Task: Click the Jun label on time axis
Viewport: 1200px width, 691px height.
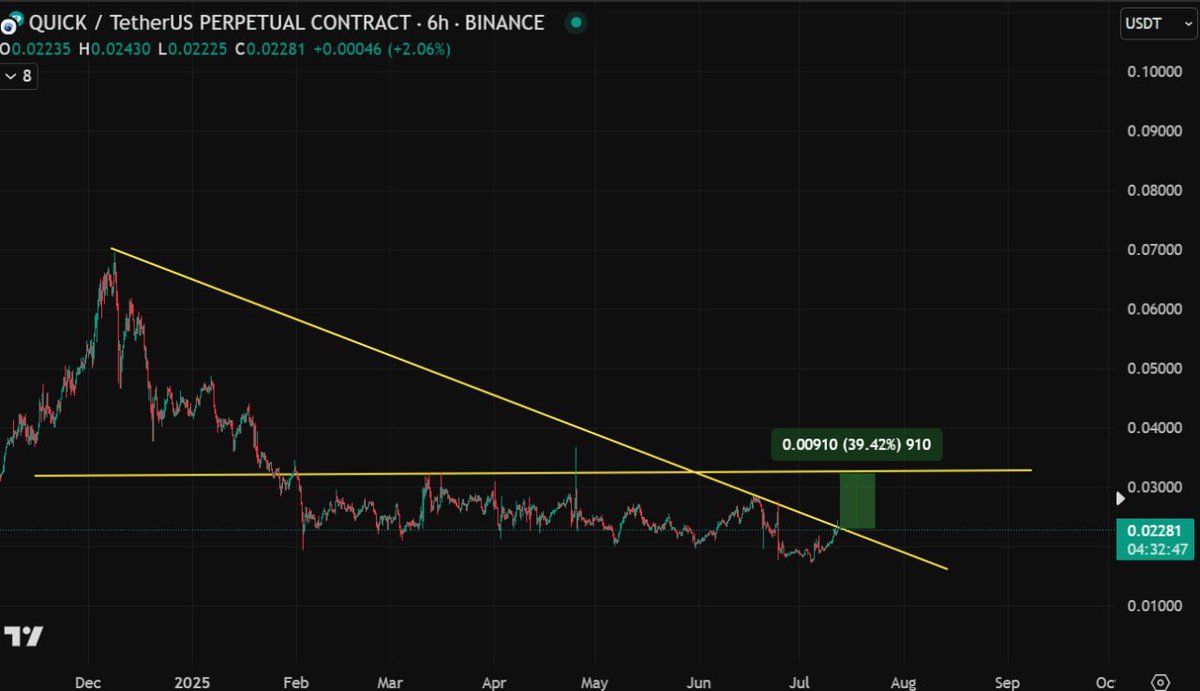Action: point(699,681)
